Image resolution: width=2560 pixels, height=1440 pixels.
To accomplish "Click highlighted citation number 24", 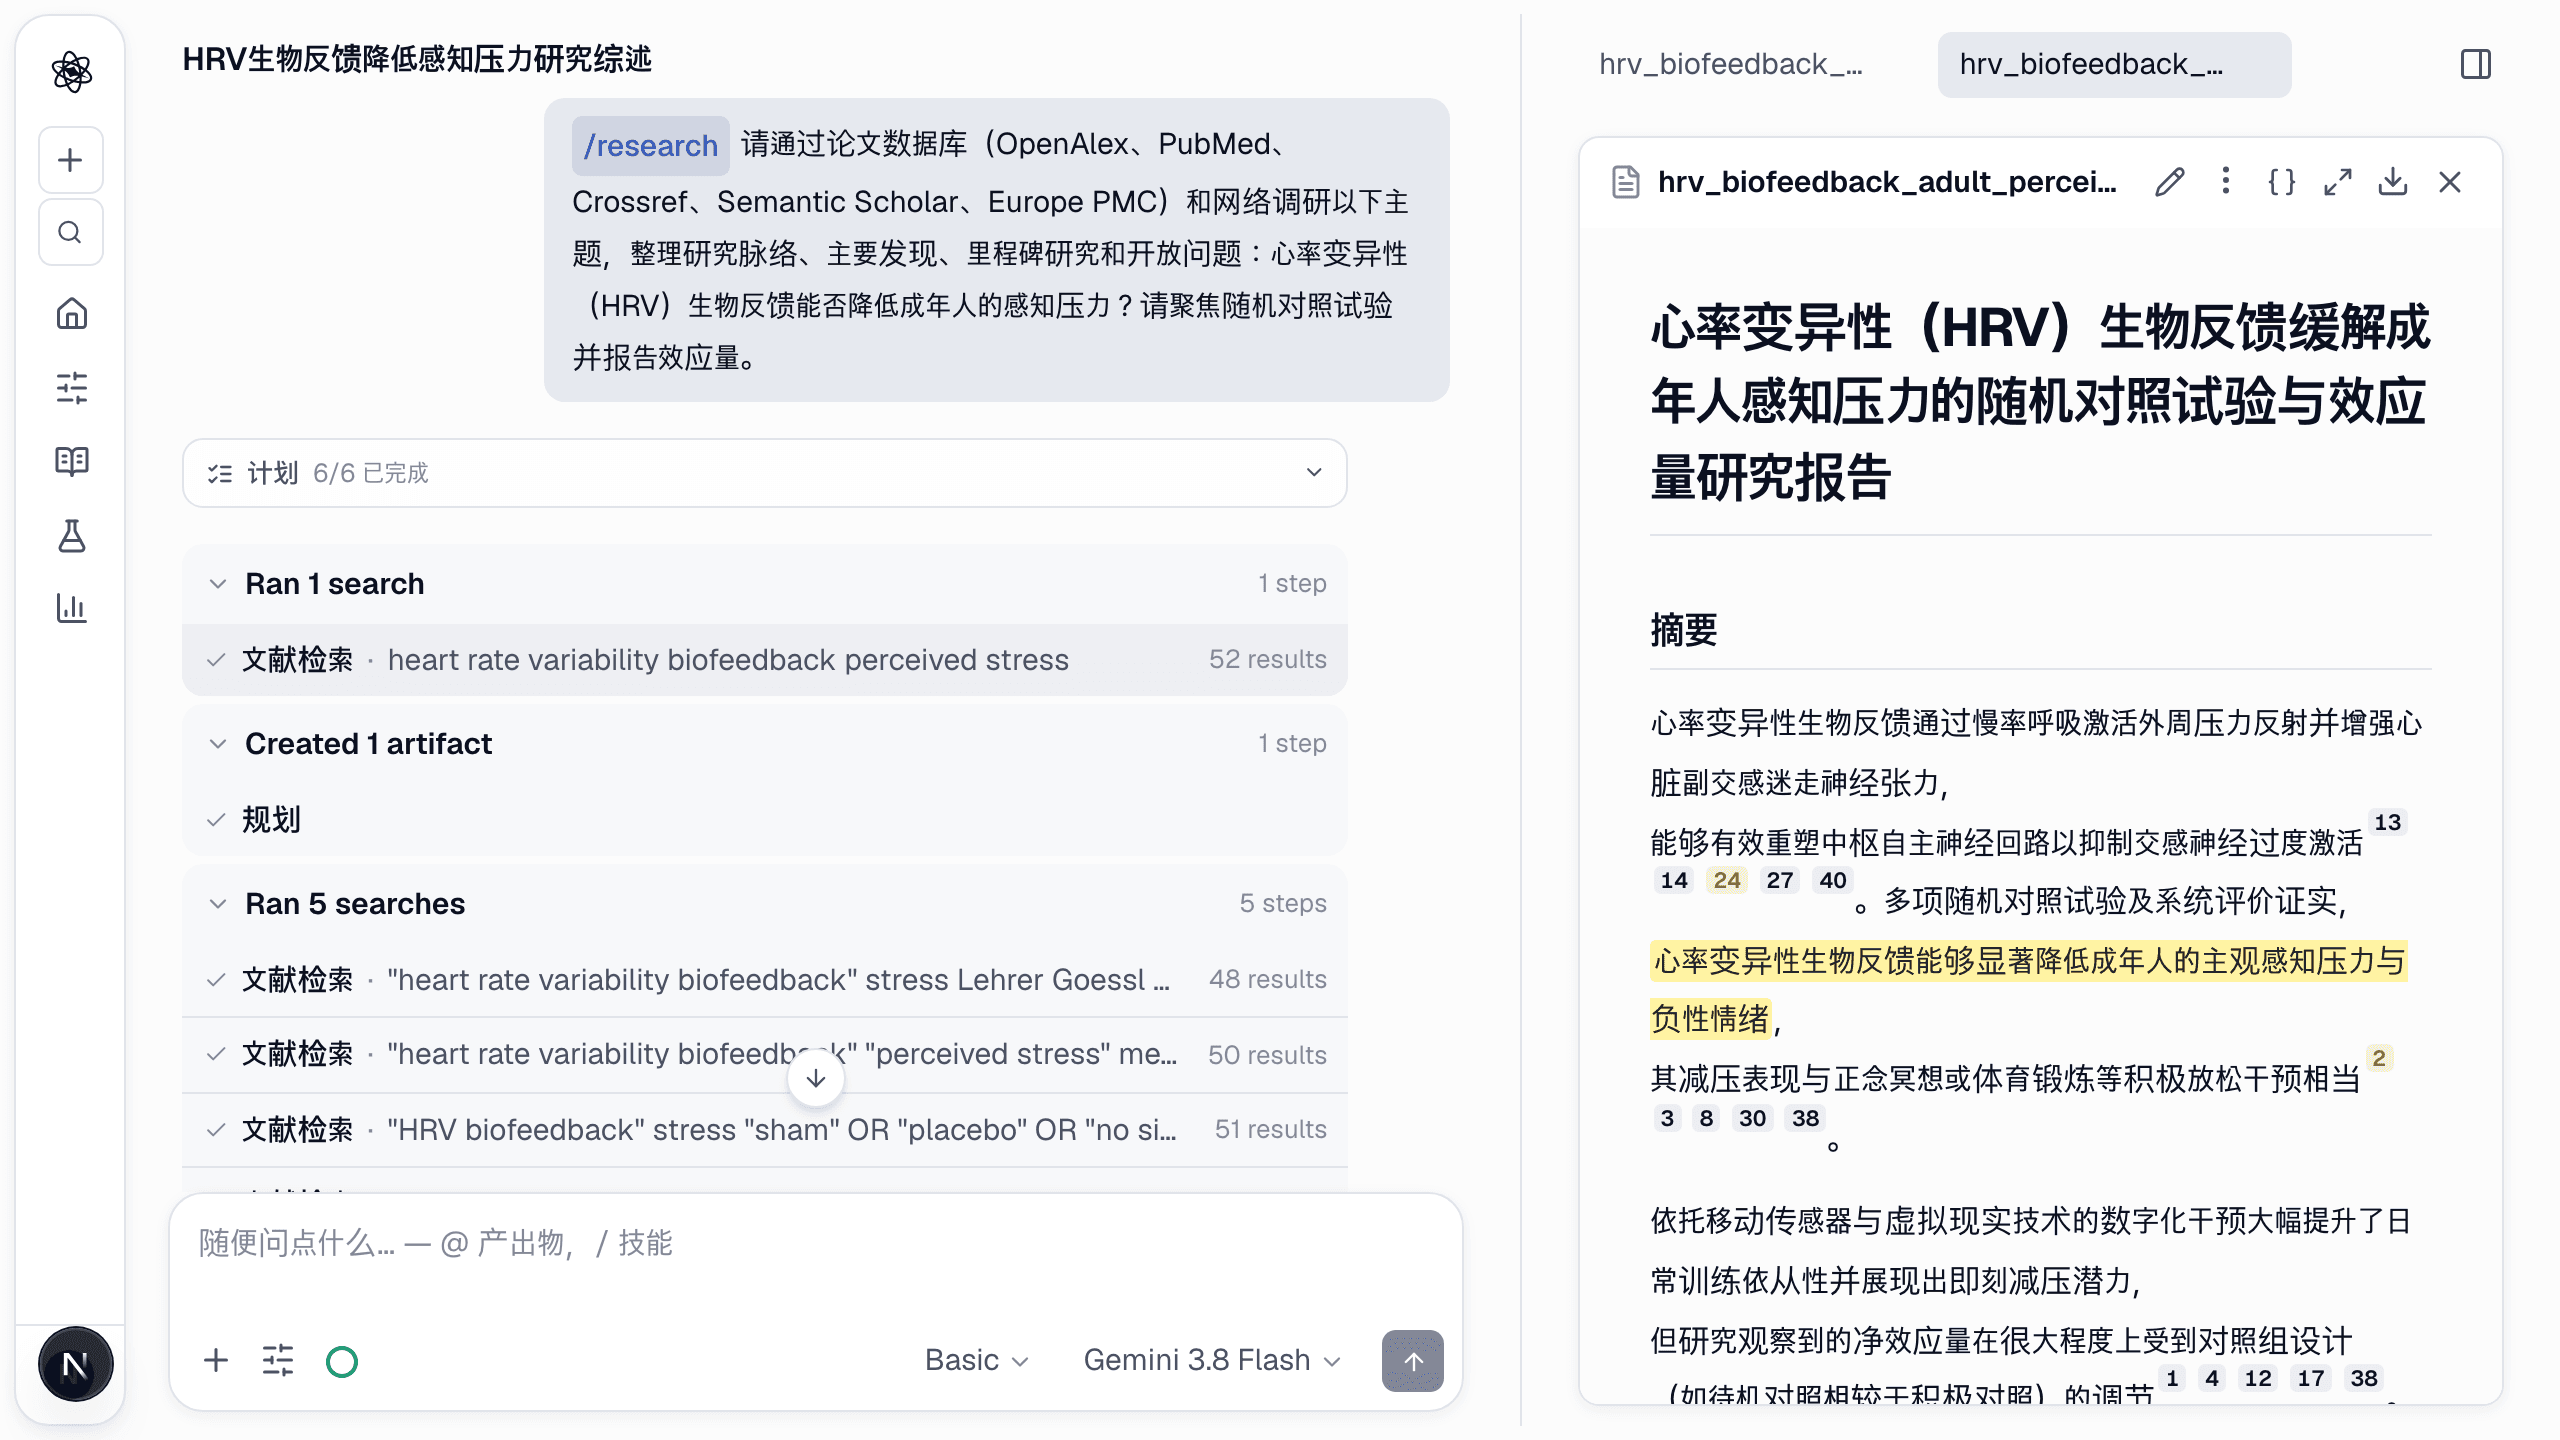I will [x=1727, y=881].
